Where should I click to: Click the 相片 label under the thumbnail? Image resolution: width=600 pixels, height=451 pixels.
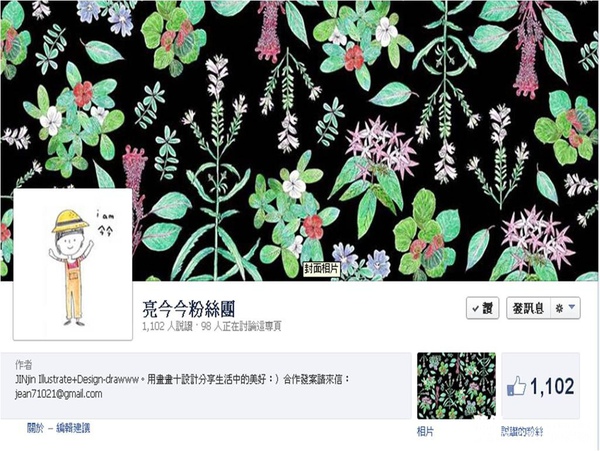pos(425,432)
